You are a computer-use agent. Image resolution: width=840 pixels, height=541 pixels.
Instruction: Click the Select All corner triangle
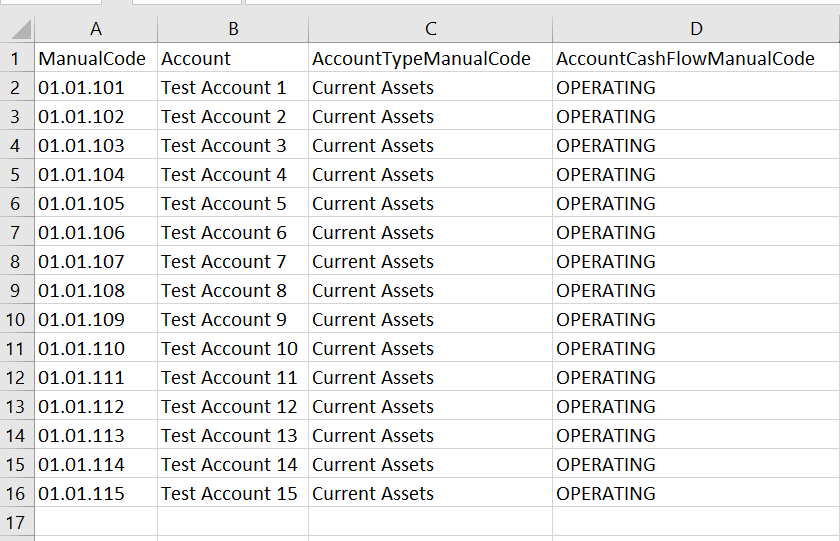tap(18, 30)
